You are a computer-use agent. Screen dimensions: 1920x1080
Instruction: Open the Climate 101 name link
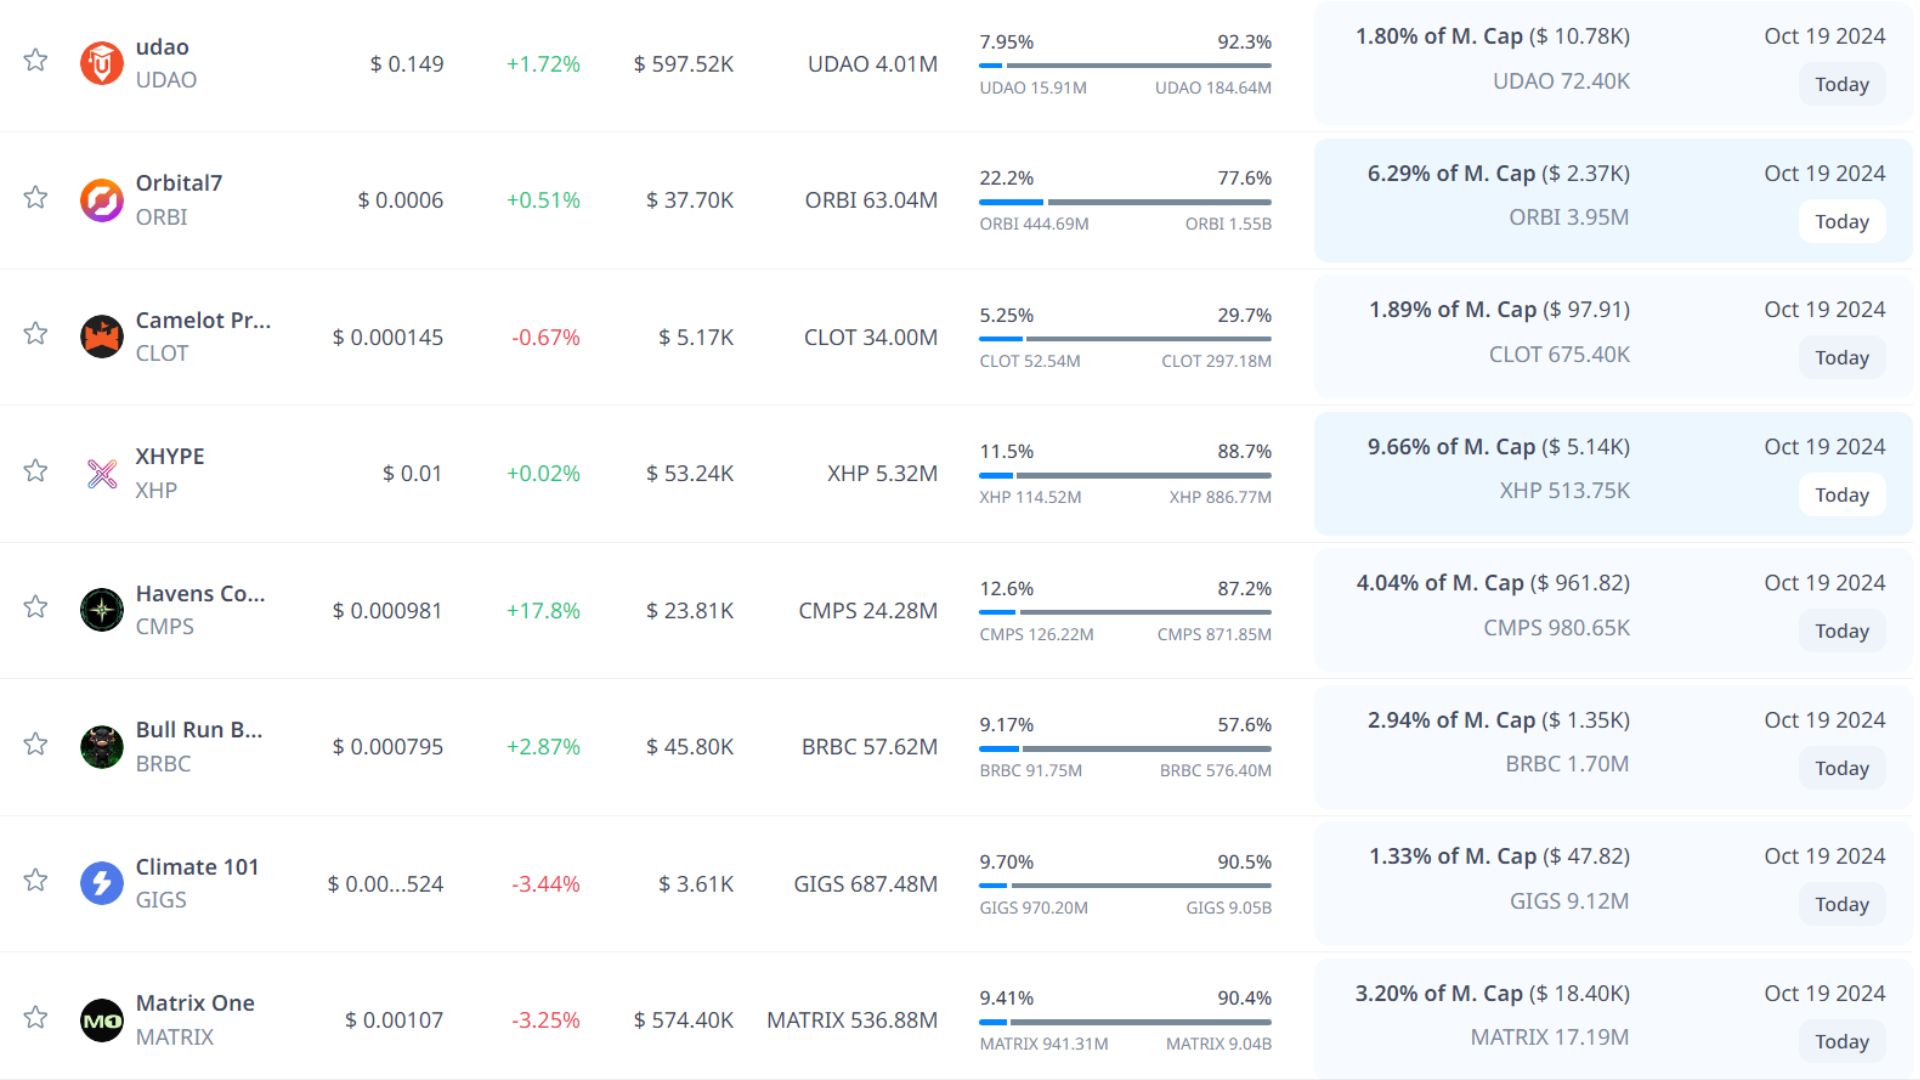point(197,867)
